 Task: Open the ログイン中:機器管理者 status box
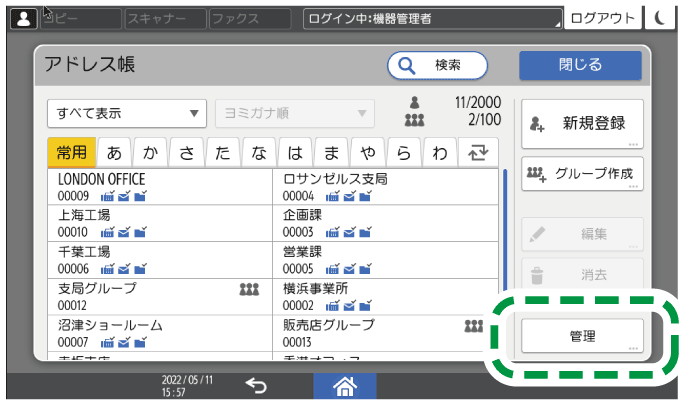tap(432, 18)
